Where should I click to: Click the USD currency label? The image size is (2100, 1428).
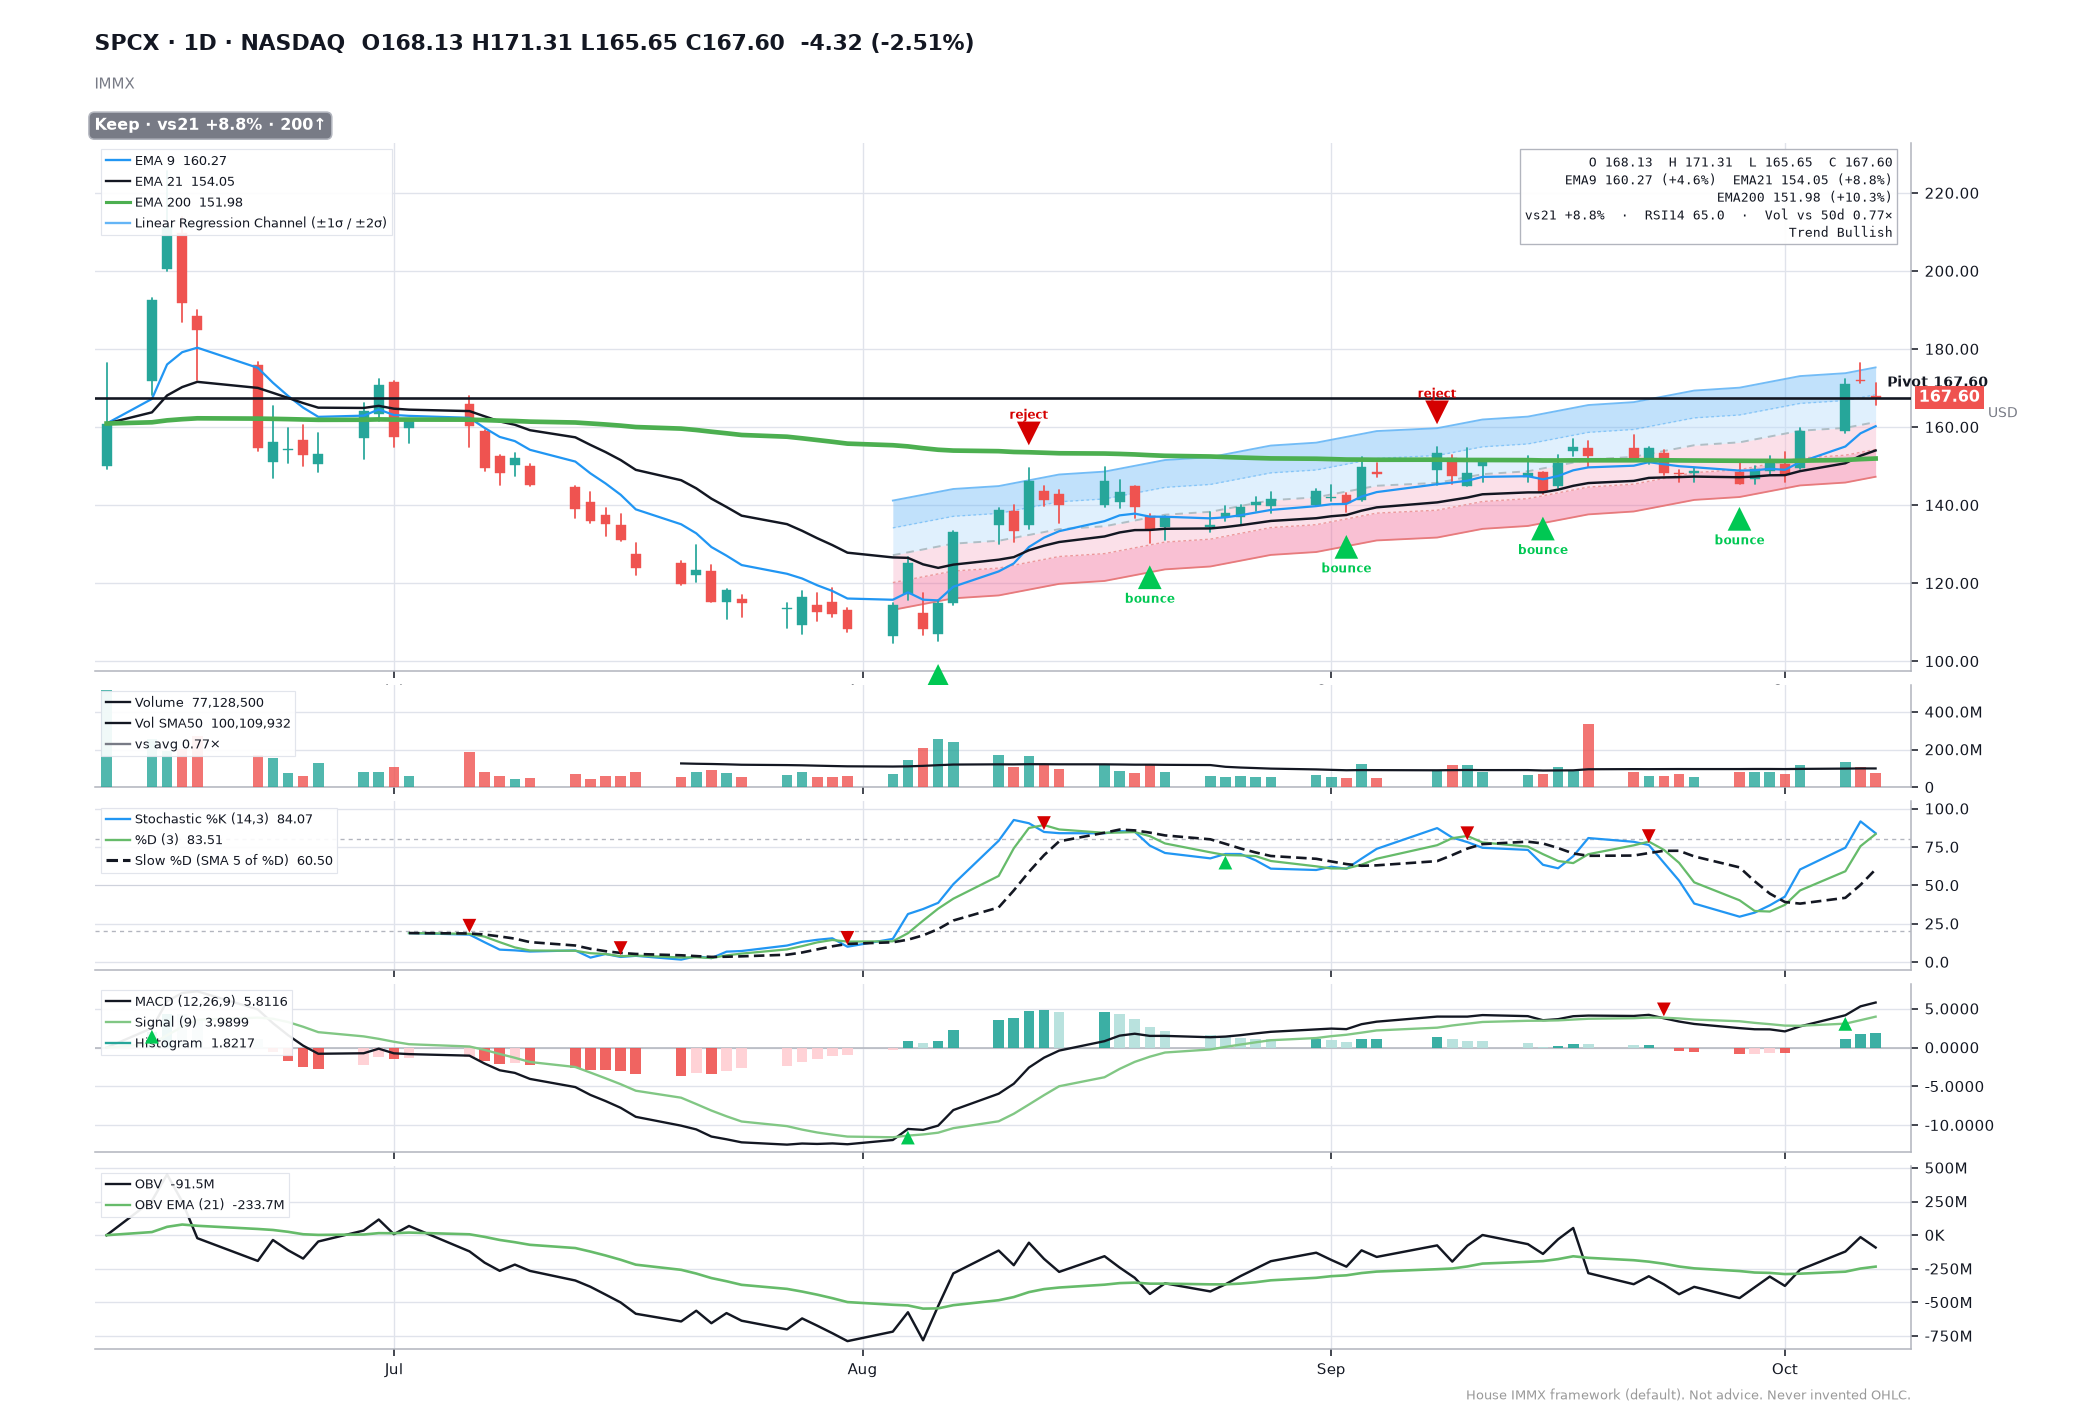click(2002, 412)
